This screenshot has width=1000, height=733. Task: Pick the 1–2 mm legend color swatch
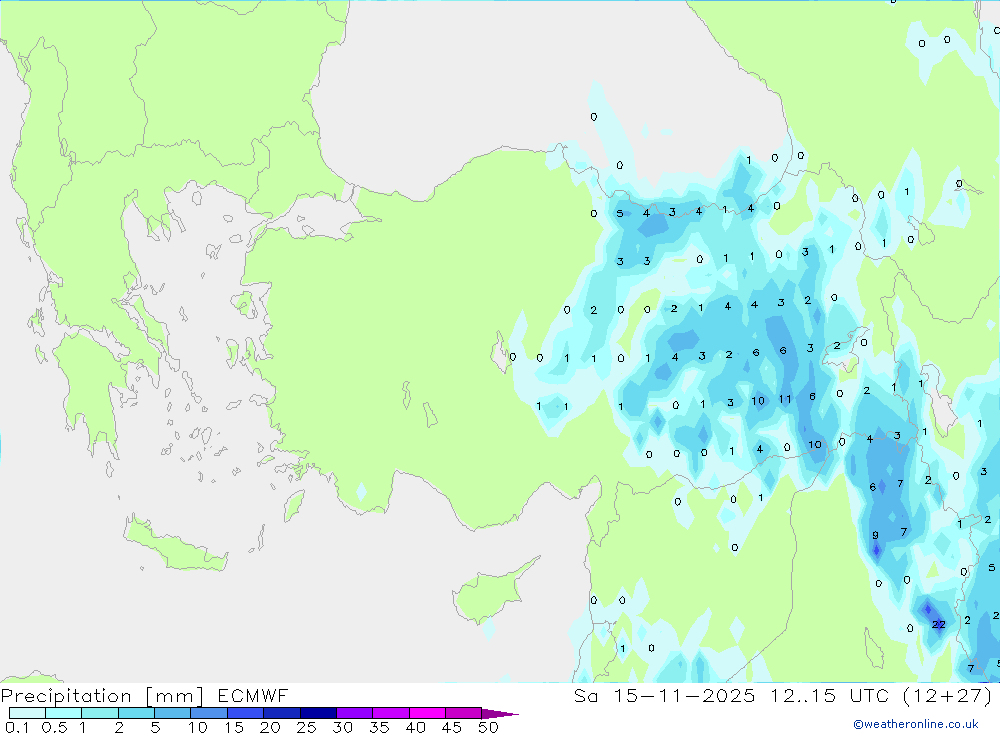[100, 713]
